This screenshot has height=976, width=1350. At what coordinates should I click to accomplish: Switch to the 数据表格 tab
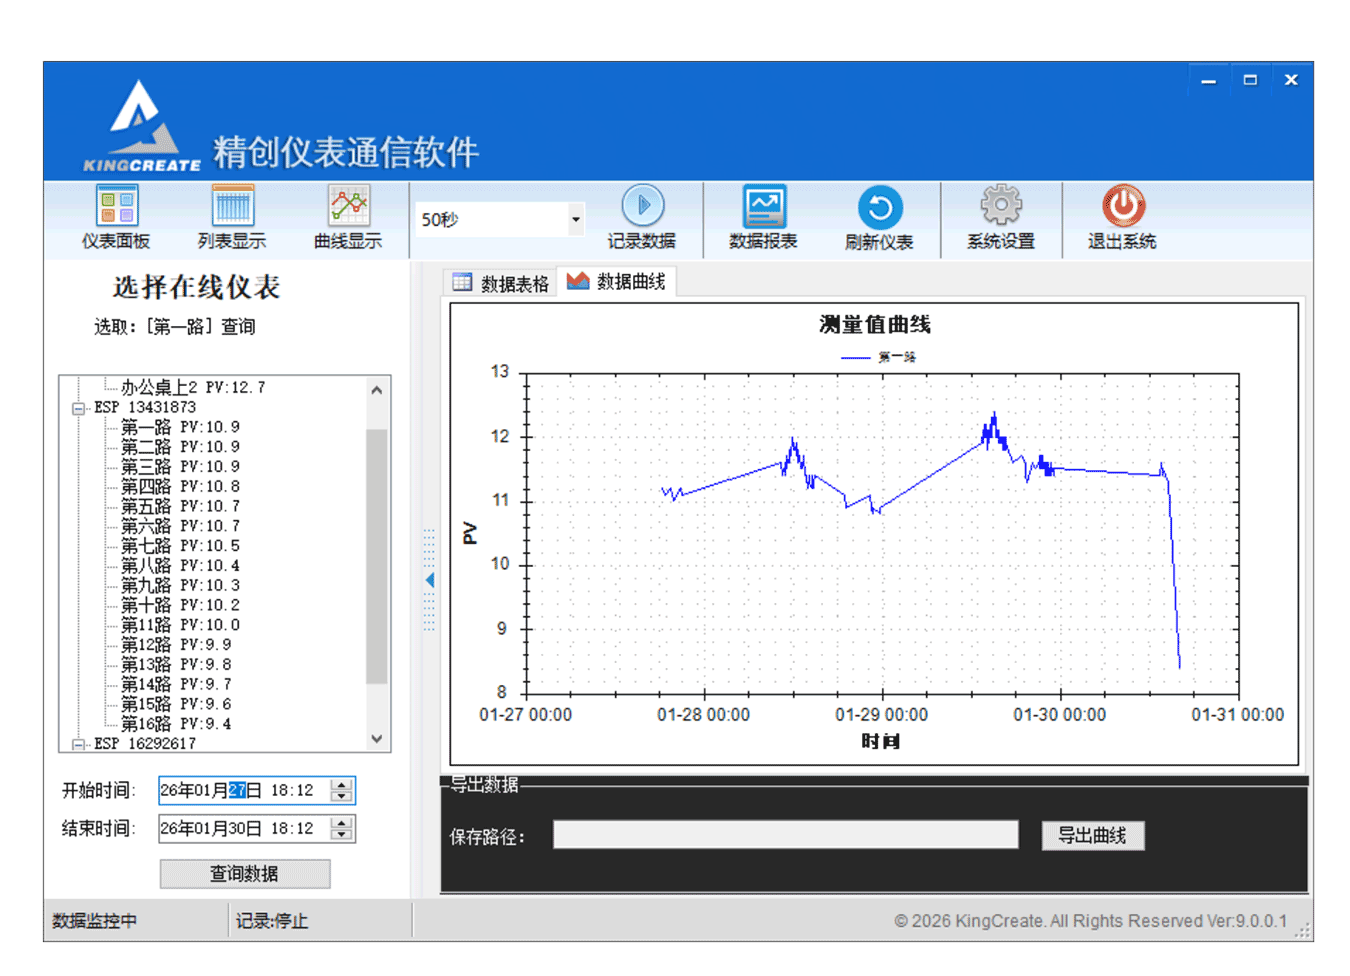(499, 281)
